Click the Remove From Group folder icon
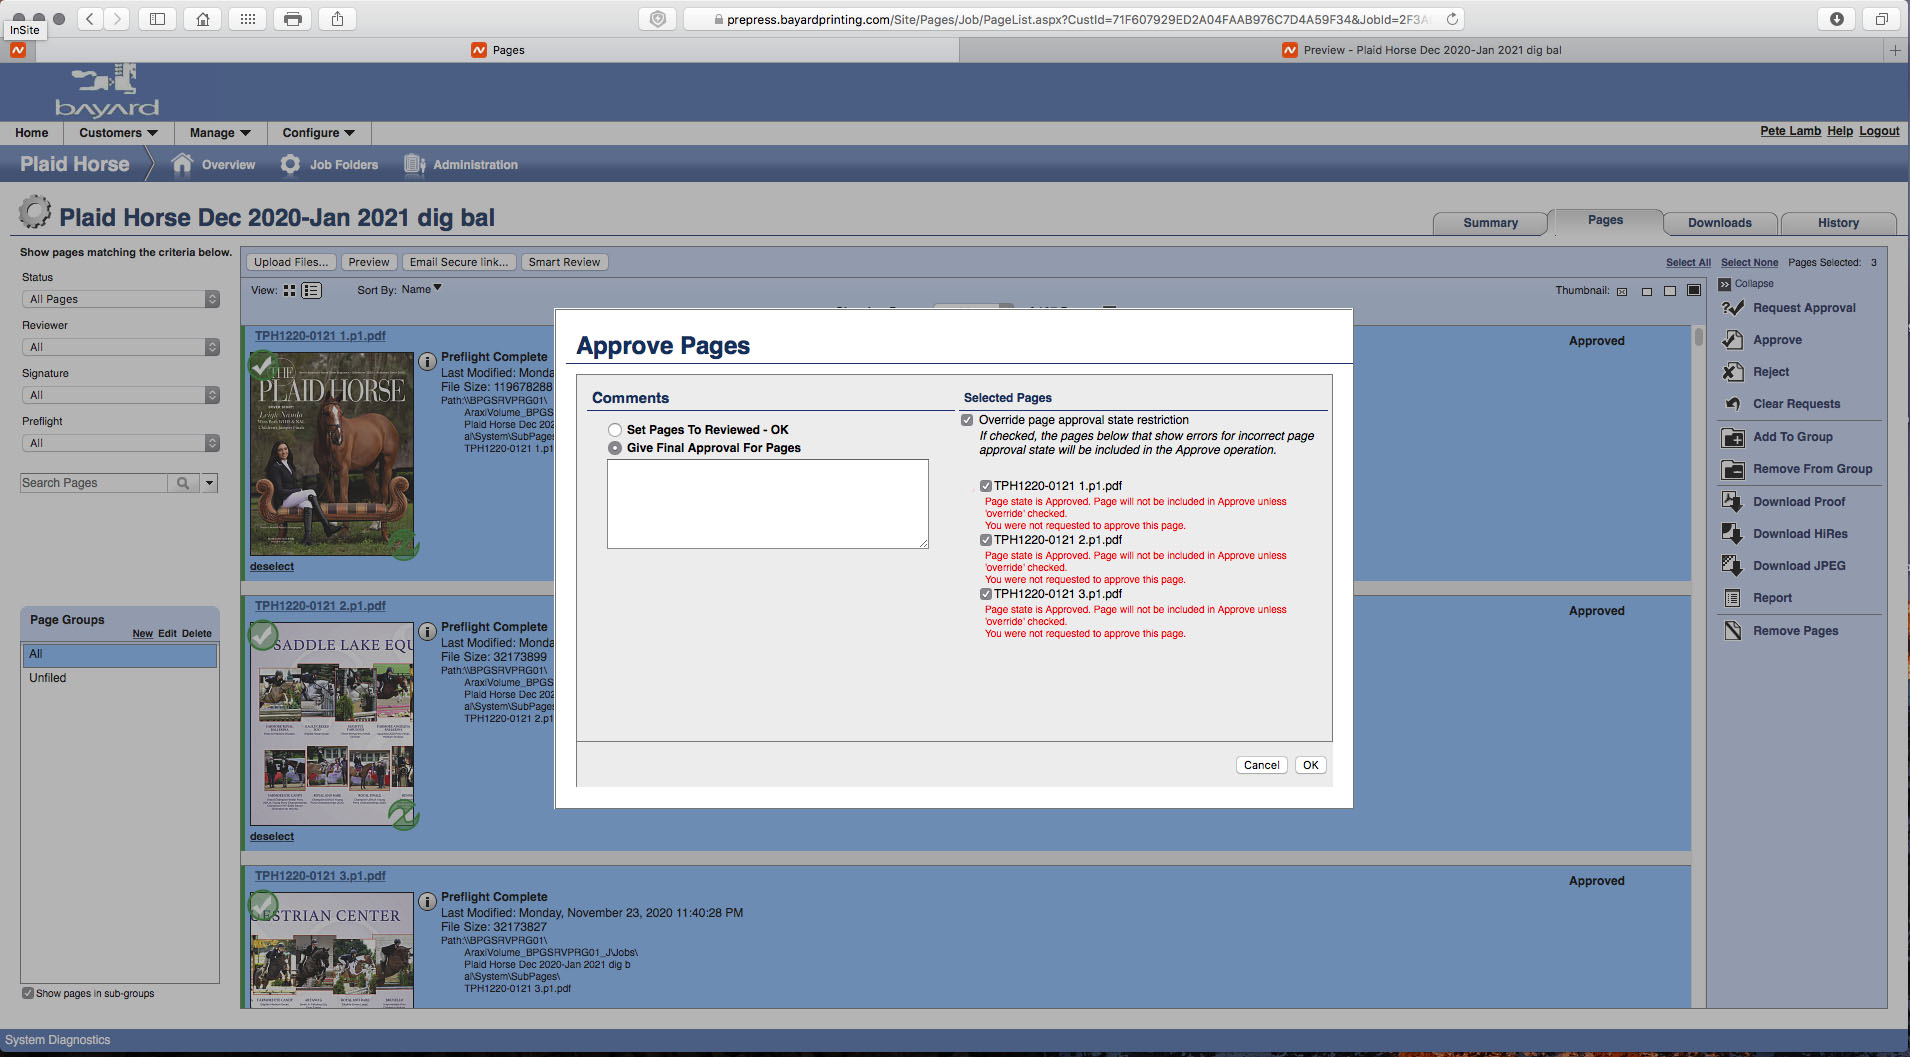Viewport: 1910px width, 1057px height. pos(1732,469)
